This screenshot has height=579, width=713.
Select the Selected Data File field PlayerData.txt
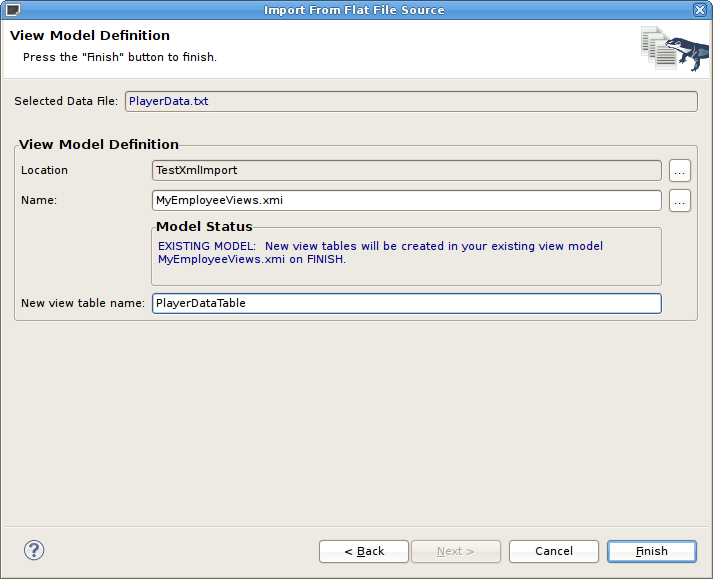point(410,101)
